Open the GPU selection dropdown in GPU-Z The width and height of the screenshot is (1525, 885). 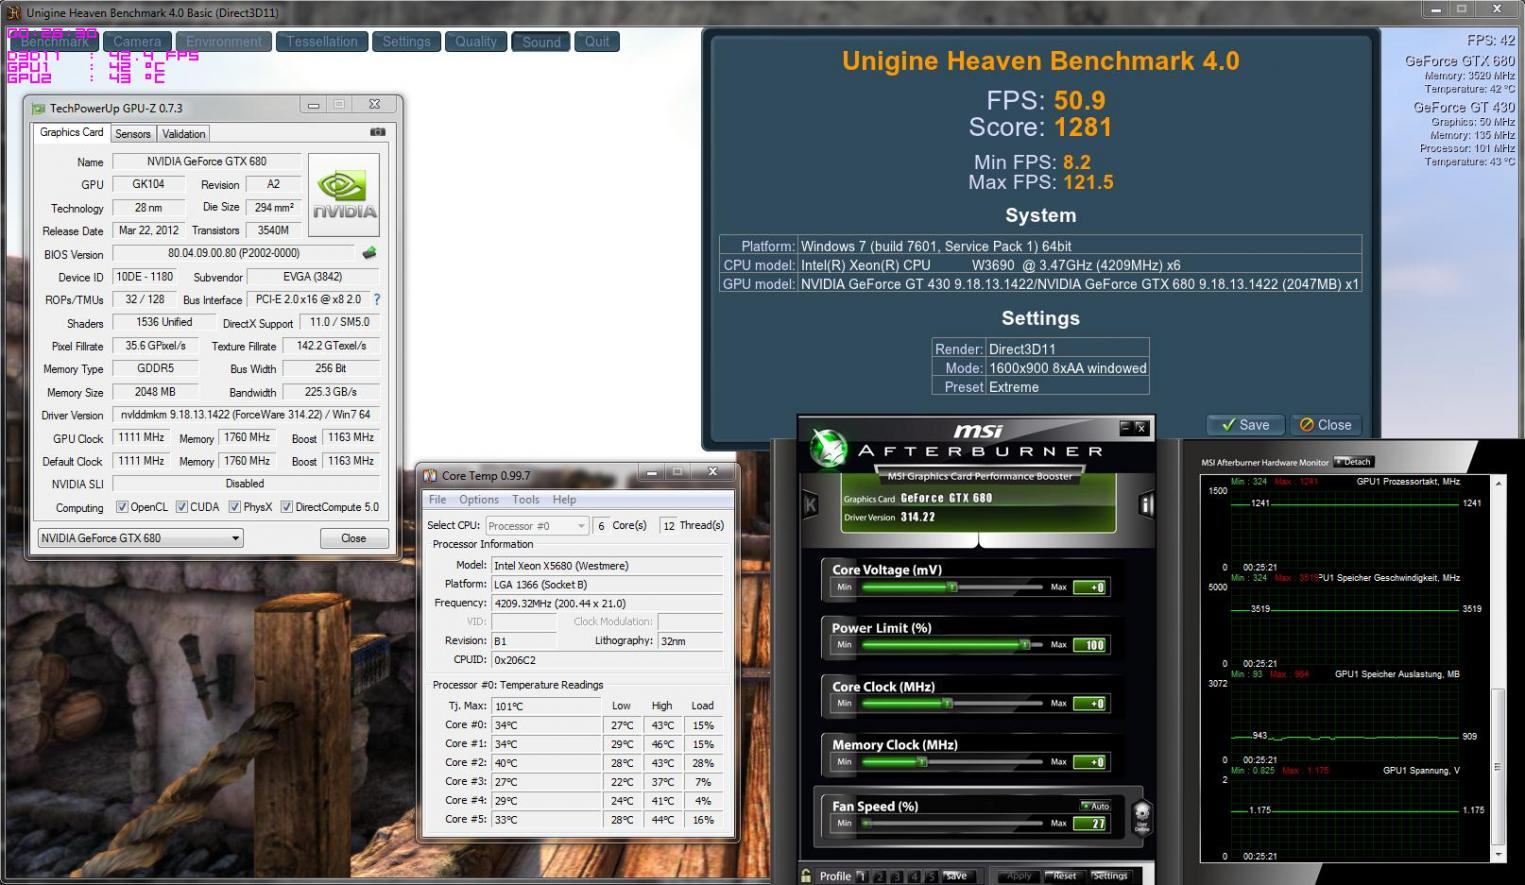tap(140, 538)
